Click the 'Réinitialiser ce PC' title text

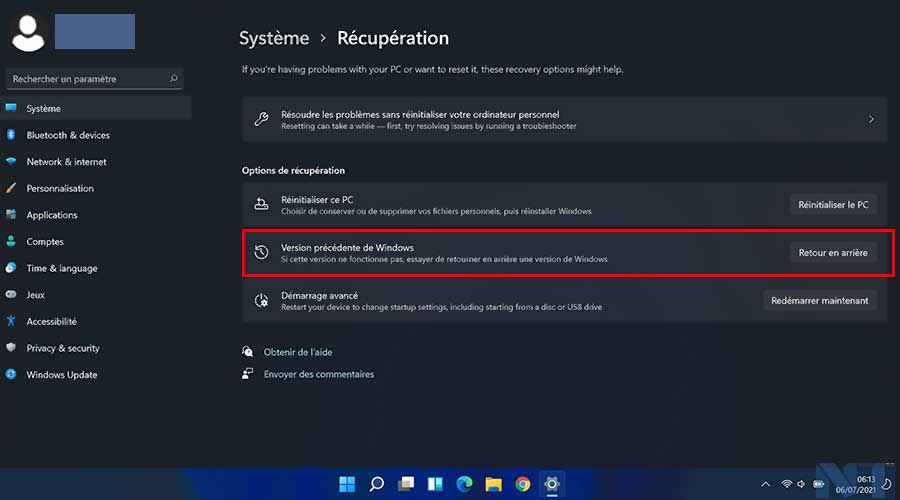point(317,199)
